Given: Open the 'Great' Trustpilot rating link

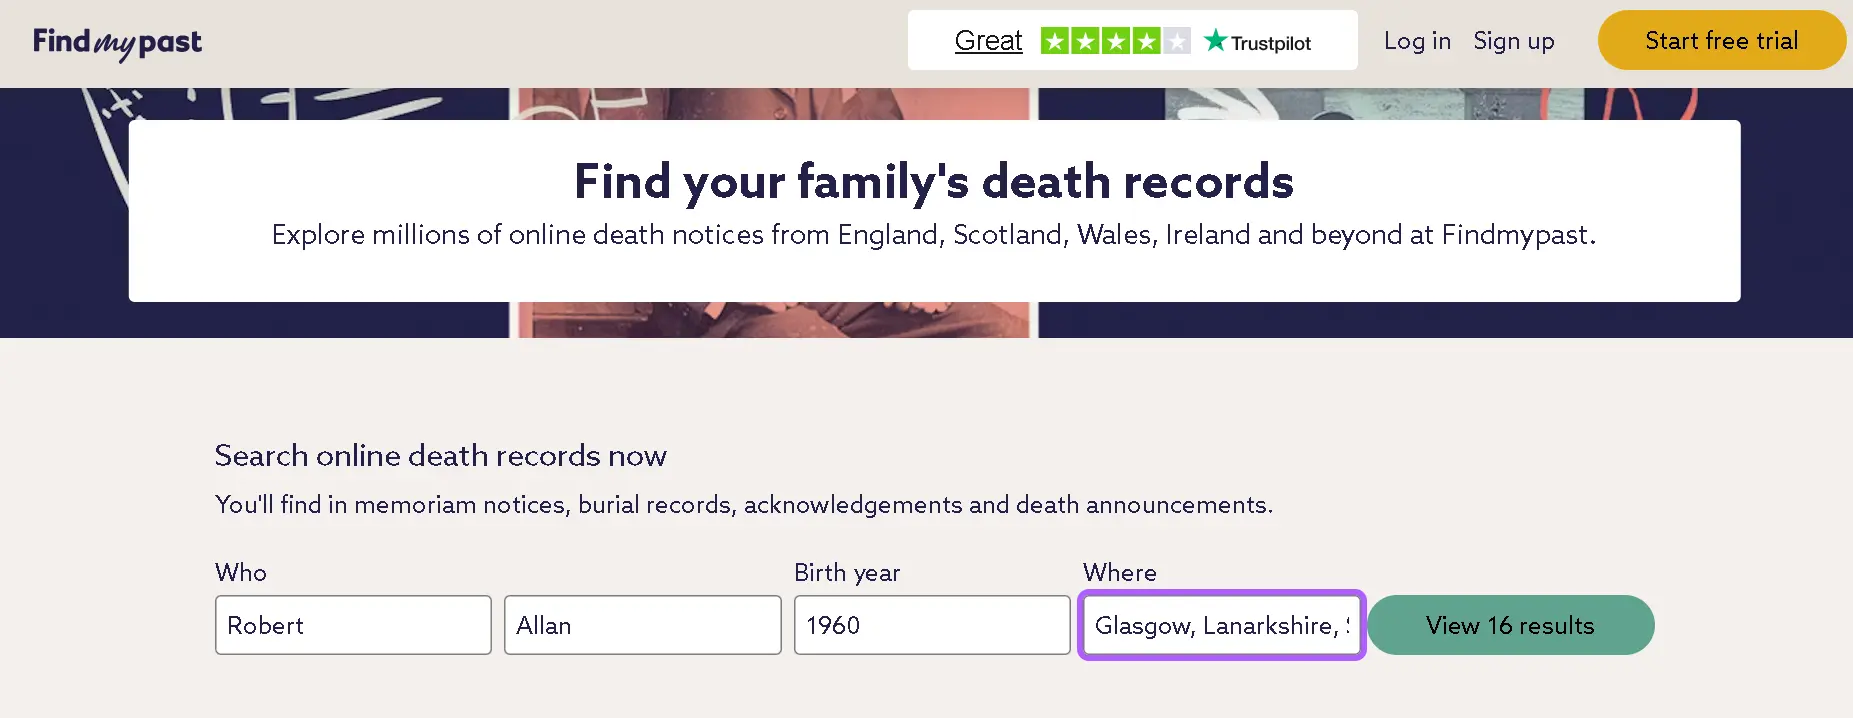Looking at the screenshot, I should pyautogui.click(x=988, y=41).
